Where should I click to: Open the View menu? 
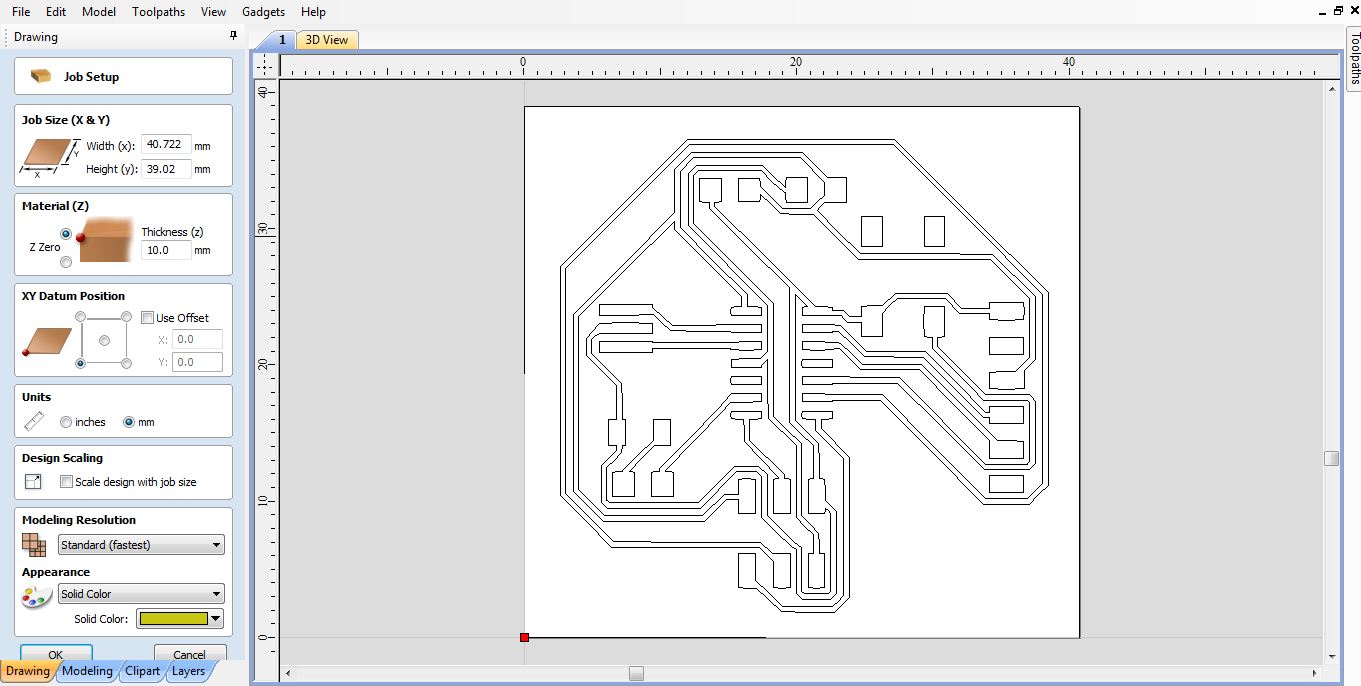coord(213,11)
